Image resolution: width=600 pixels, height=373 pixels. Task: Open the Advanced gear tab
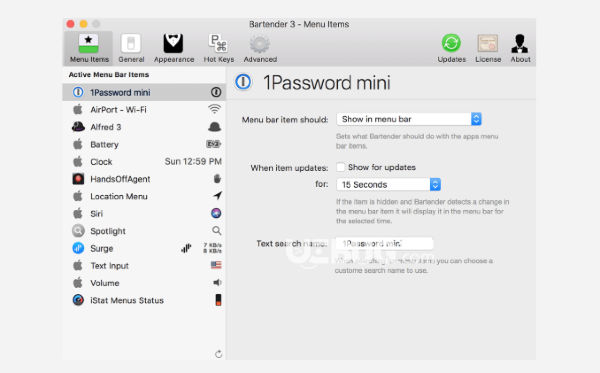click(260, 49)
